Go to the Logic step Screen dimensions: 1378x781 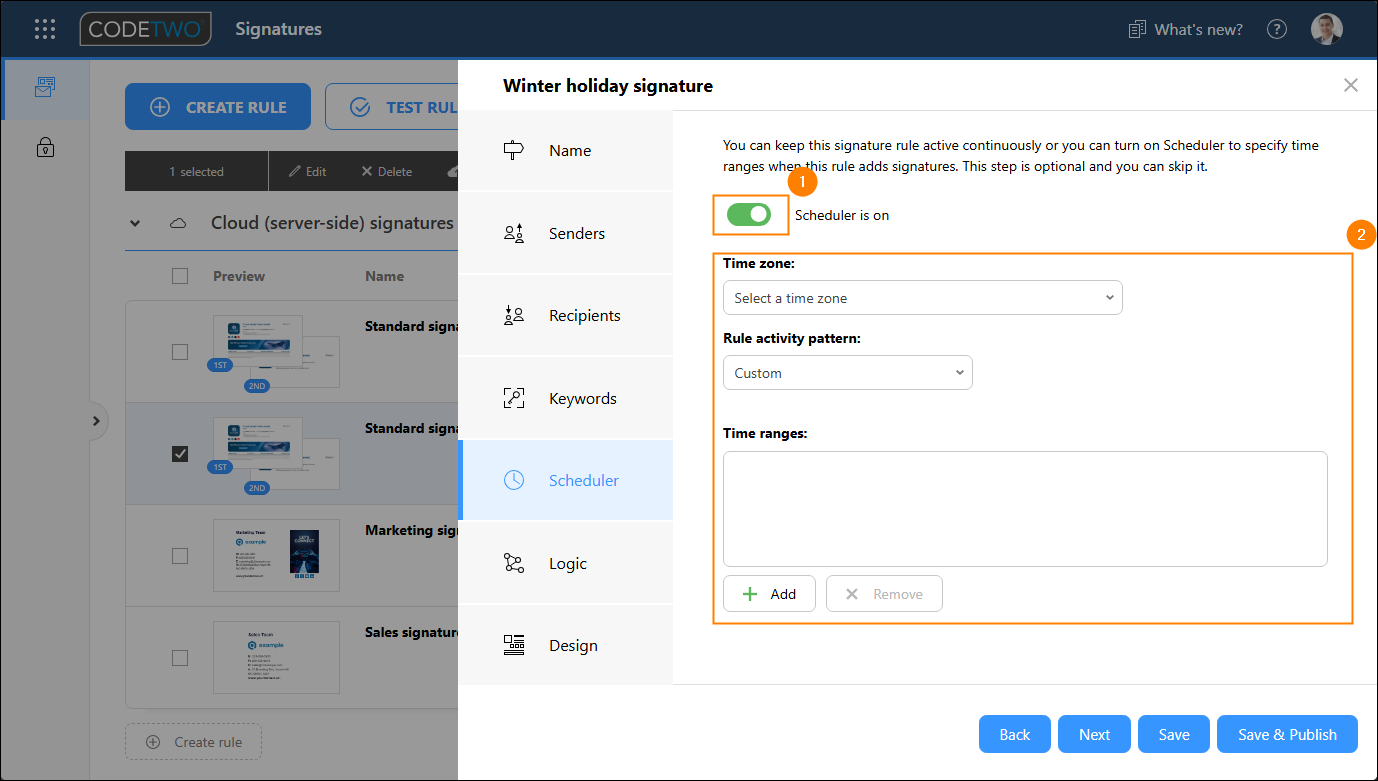tap(566, 563)
